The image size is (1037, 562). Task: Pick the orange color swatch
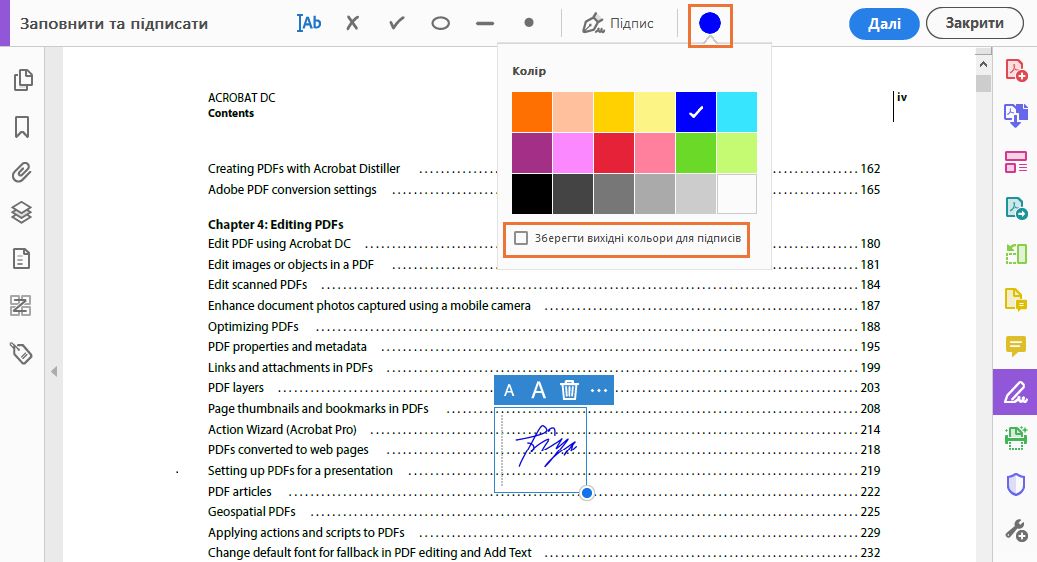pyautogui.click(x=532, y=112)
